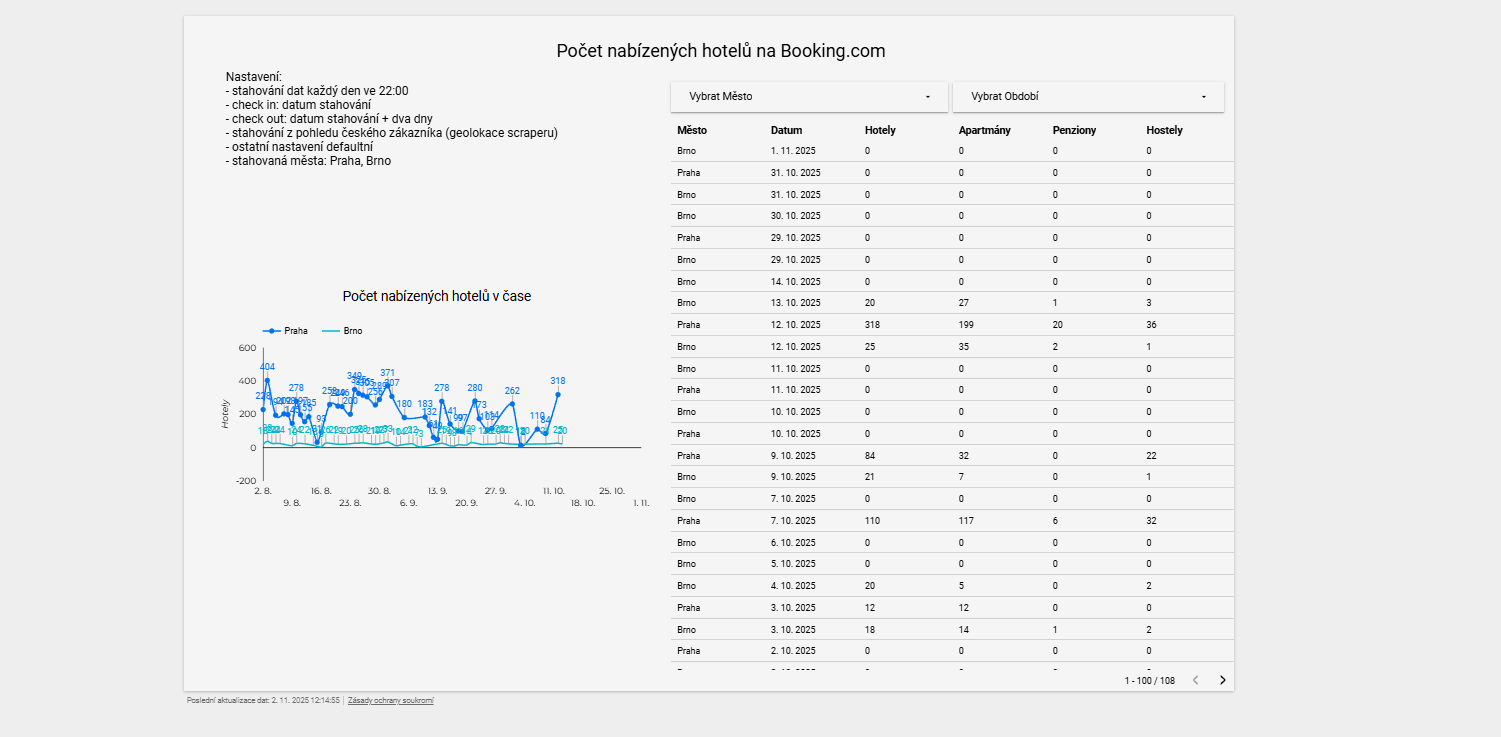Click the chart data point labeled 404
This screenshot has height=737, width=1501.
(x=267, y=380)
